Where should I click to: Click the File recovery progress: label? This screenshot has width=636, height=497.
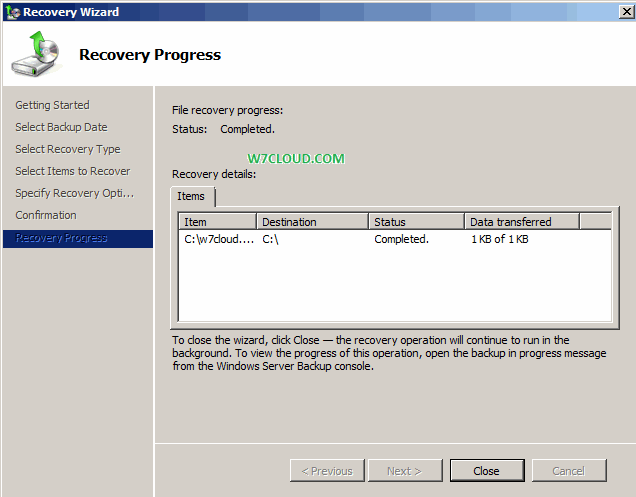[228, 110]
